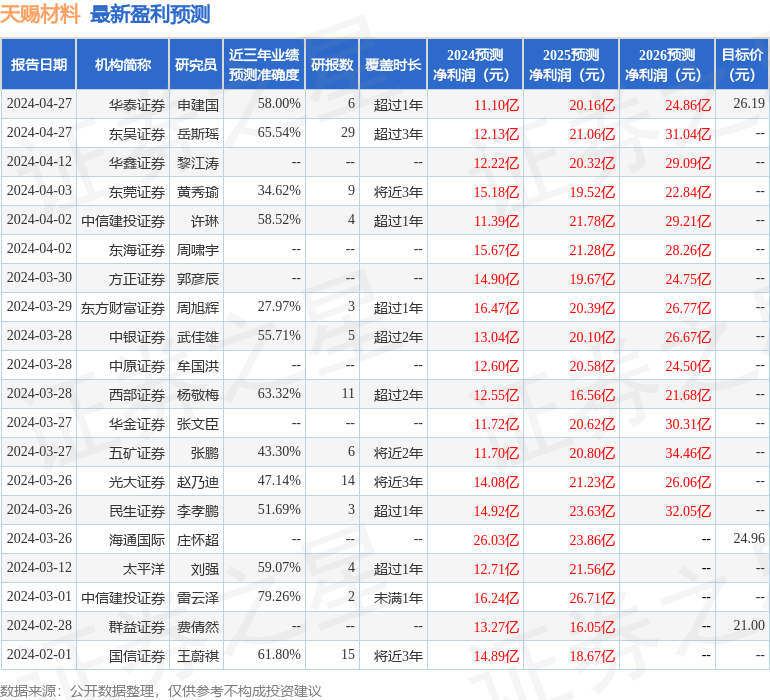Click accuracy value 34.62%

(279, 190)
